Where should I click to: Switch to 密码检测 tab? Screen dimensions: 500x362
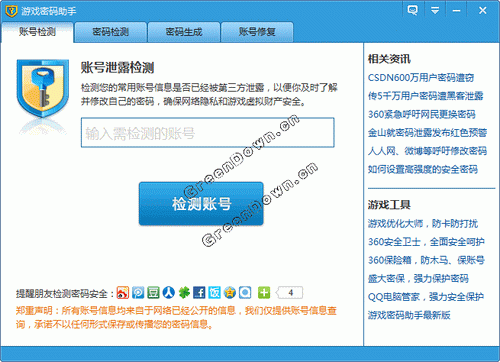[x=110, y=32]
